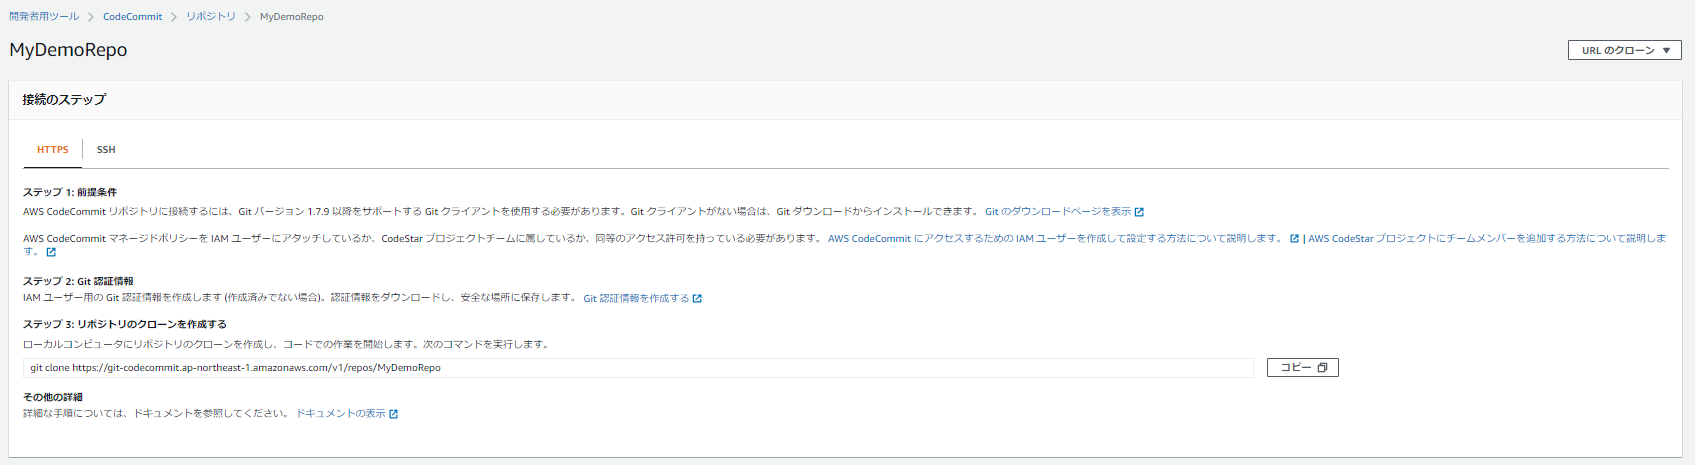This screenshot has width=1695, height=465.
Task: Go to the CodeCommit breadcrumb link
Action: (132, 17)
